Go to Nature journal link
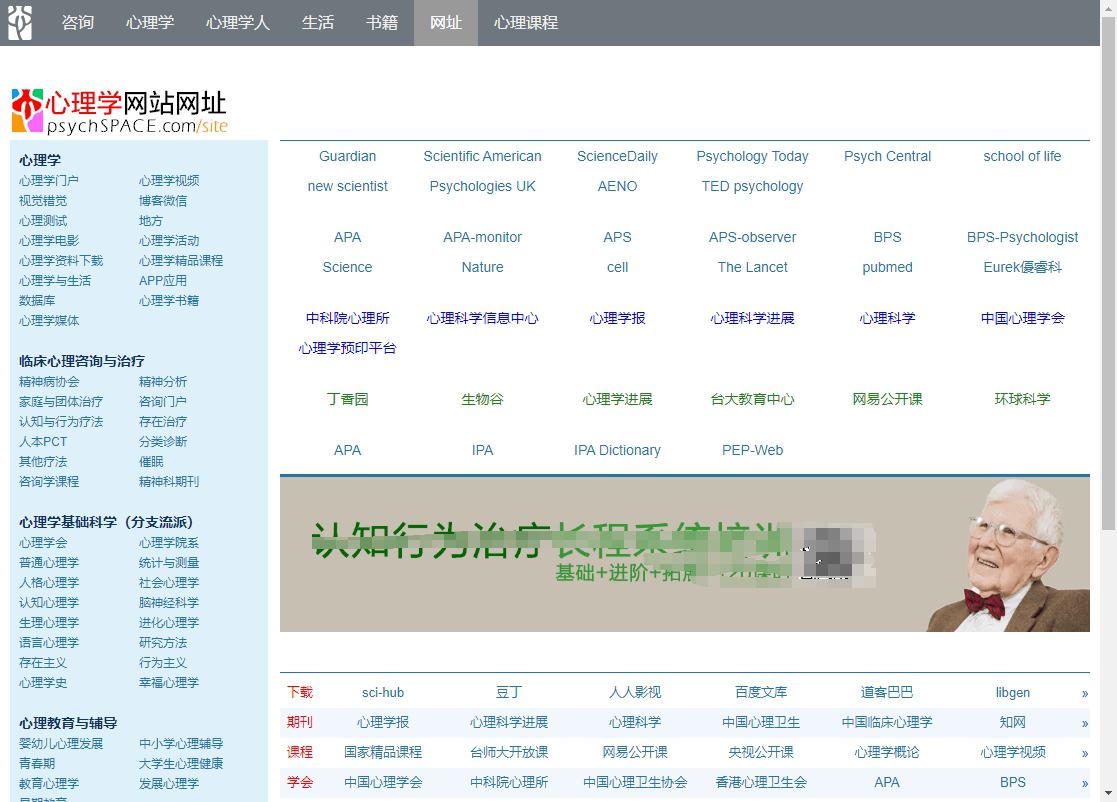The height and width of the screenshot is (802, 1117). 482,267
